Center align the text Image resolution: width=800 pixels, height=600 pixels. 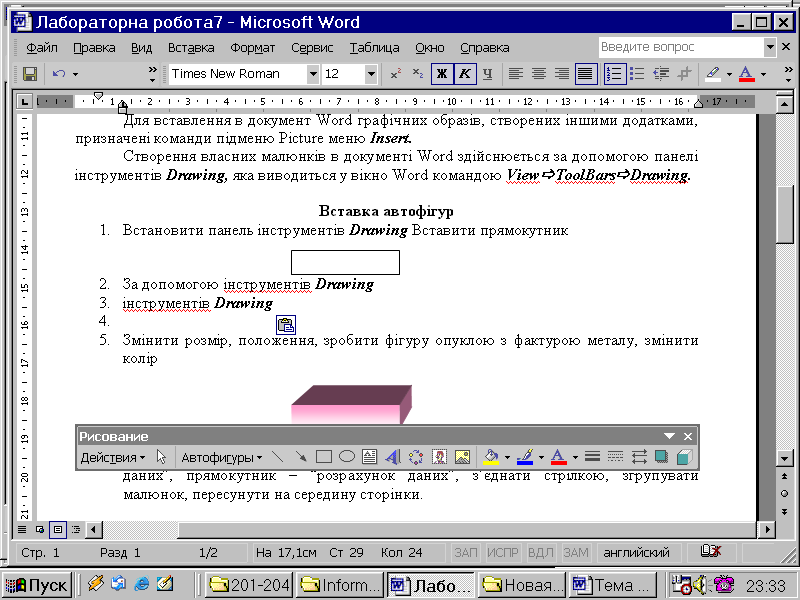[539, 74]
